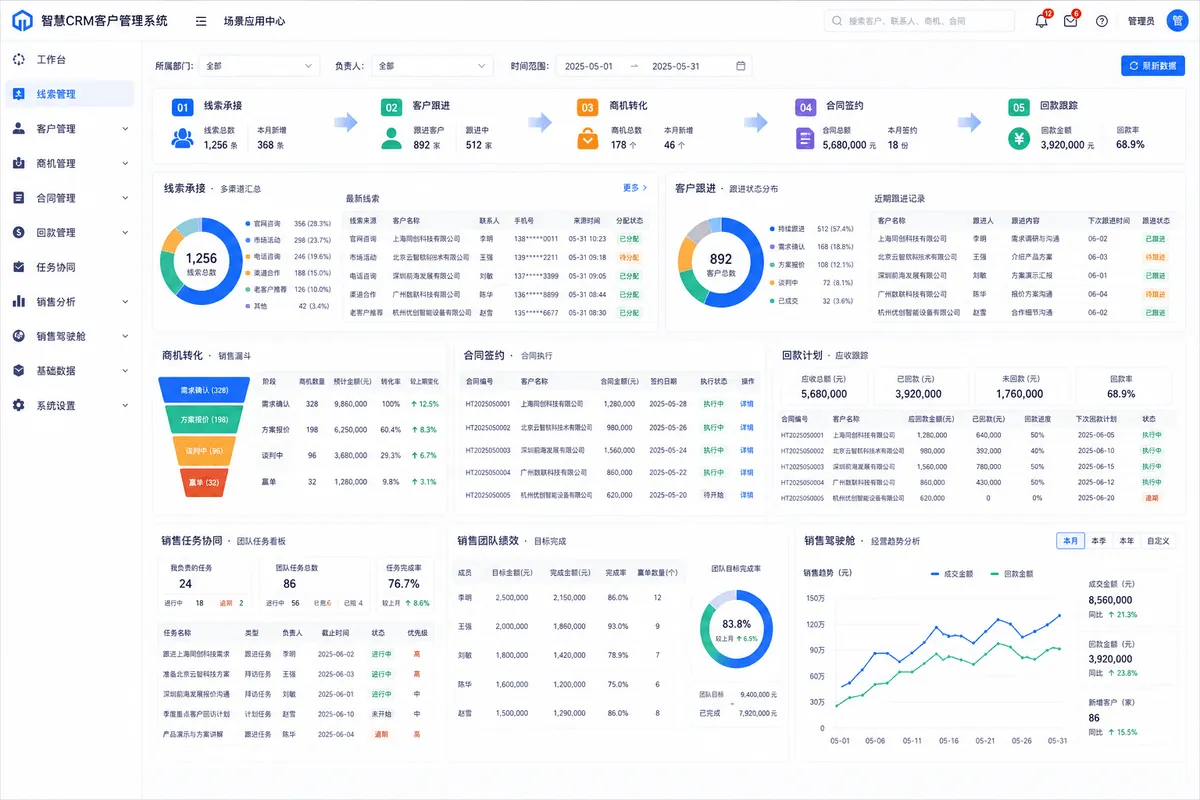Select 线索管理 in the sidebar menu
This screenshot has height=800, width=1200.
[x=69, y=94]
